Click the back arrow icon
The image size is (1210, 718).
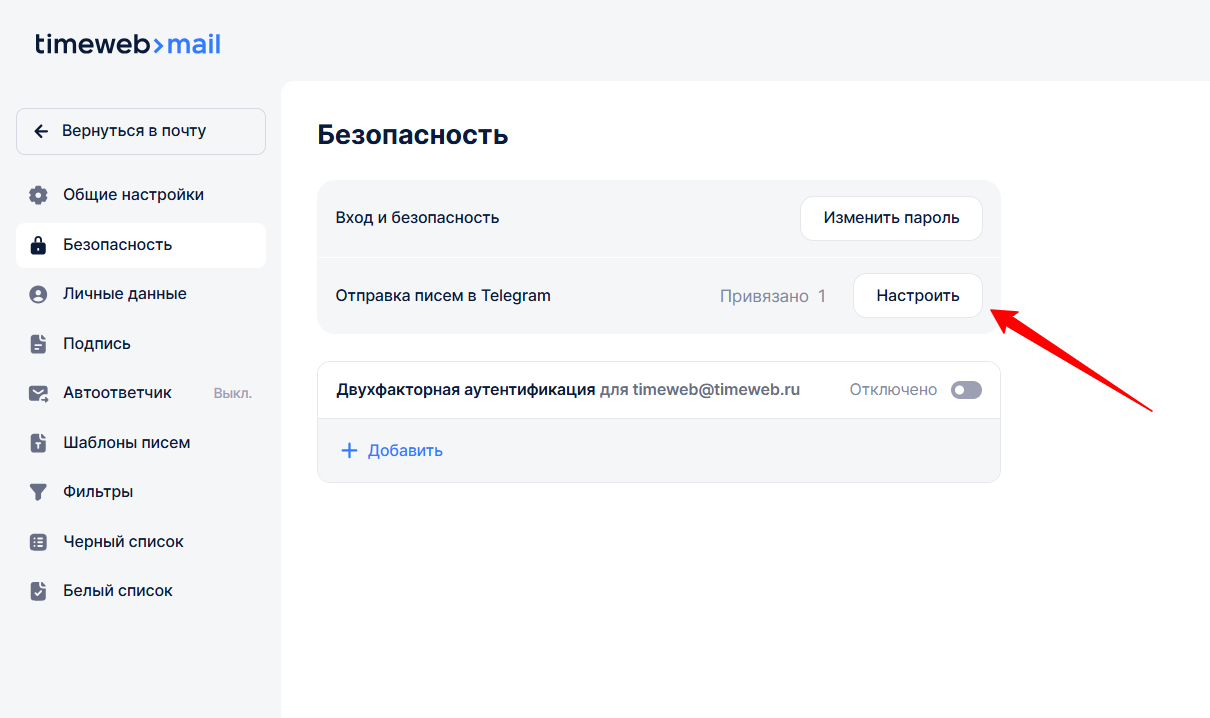click(x=41, y=131)
